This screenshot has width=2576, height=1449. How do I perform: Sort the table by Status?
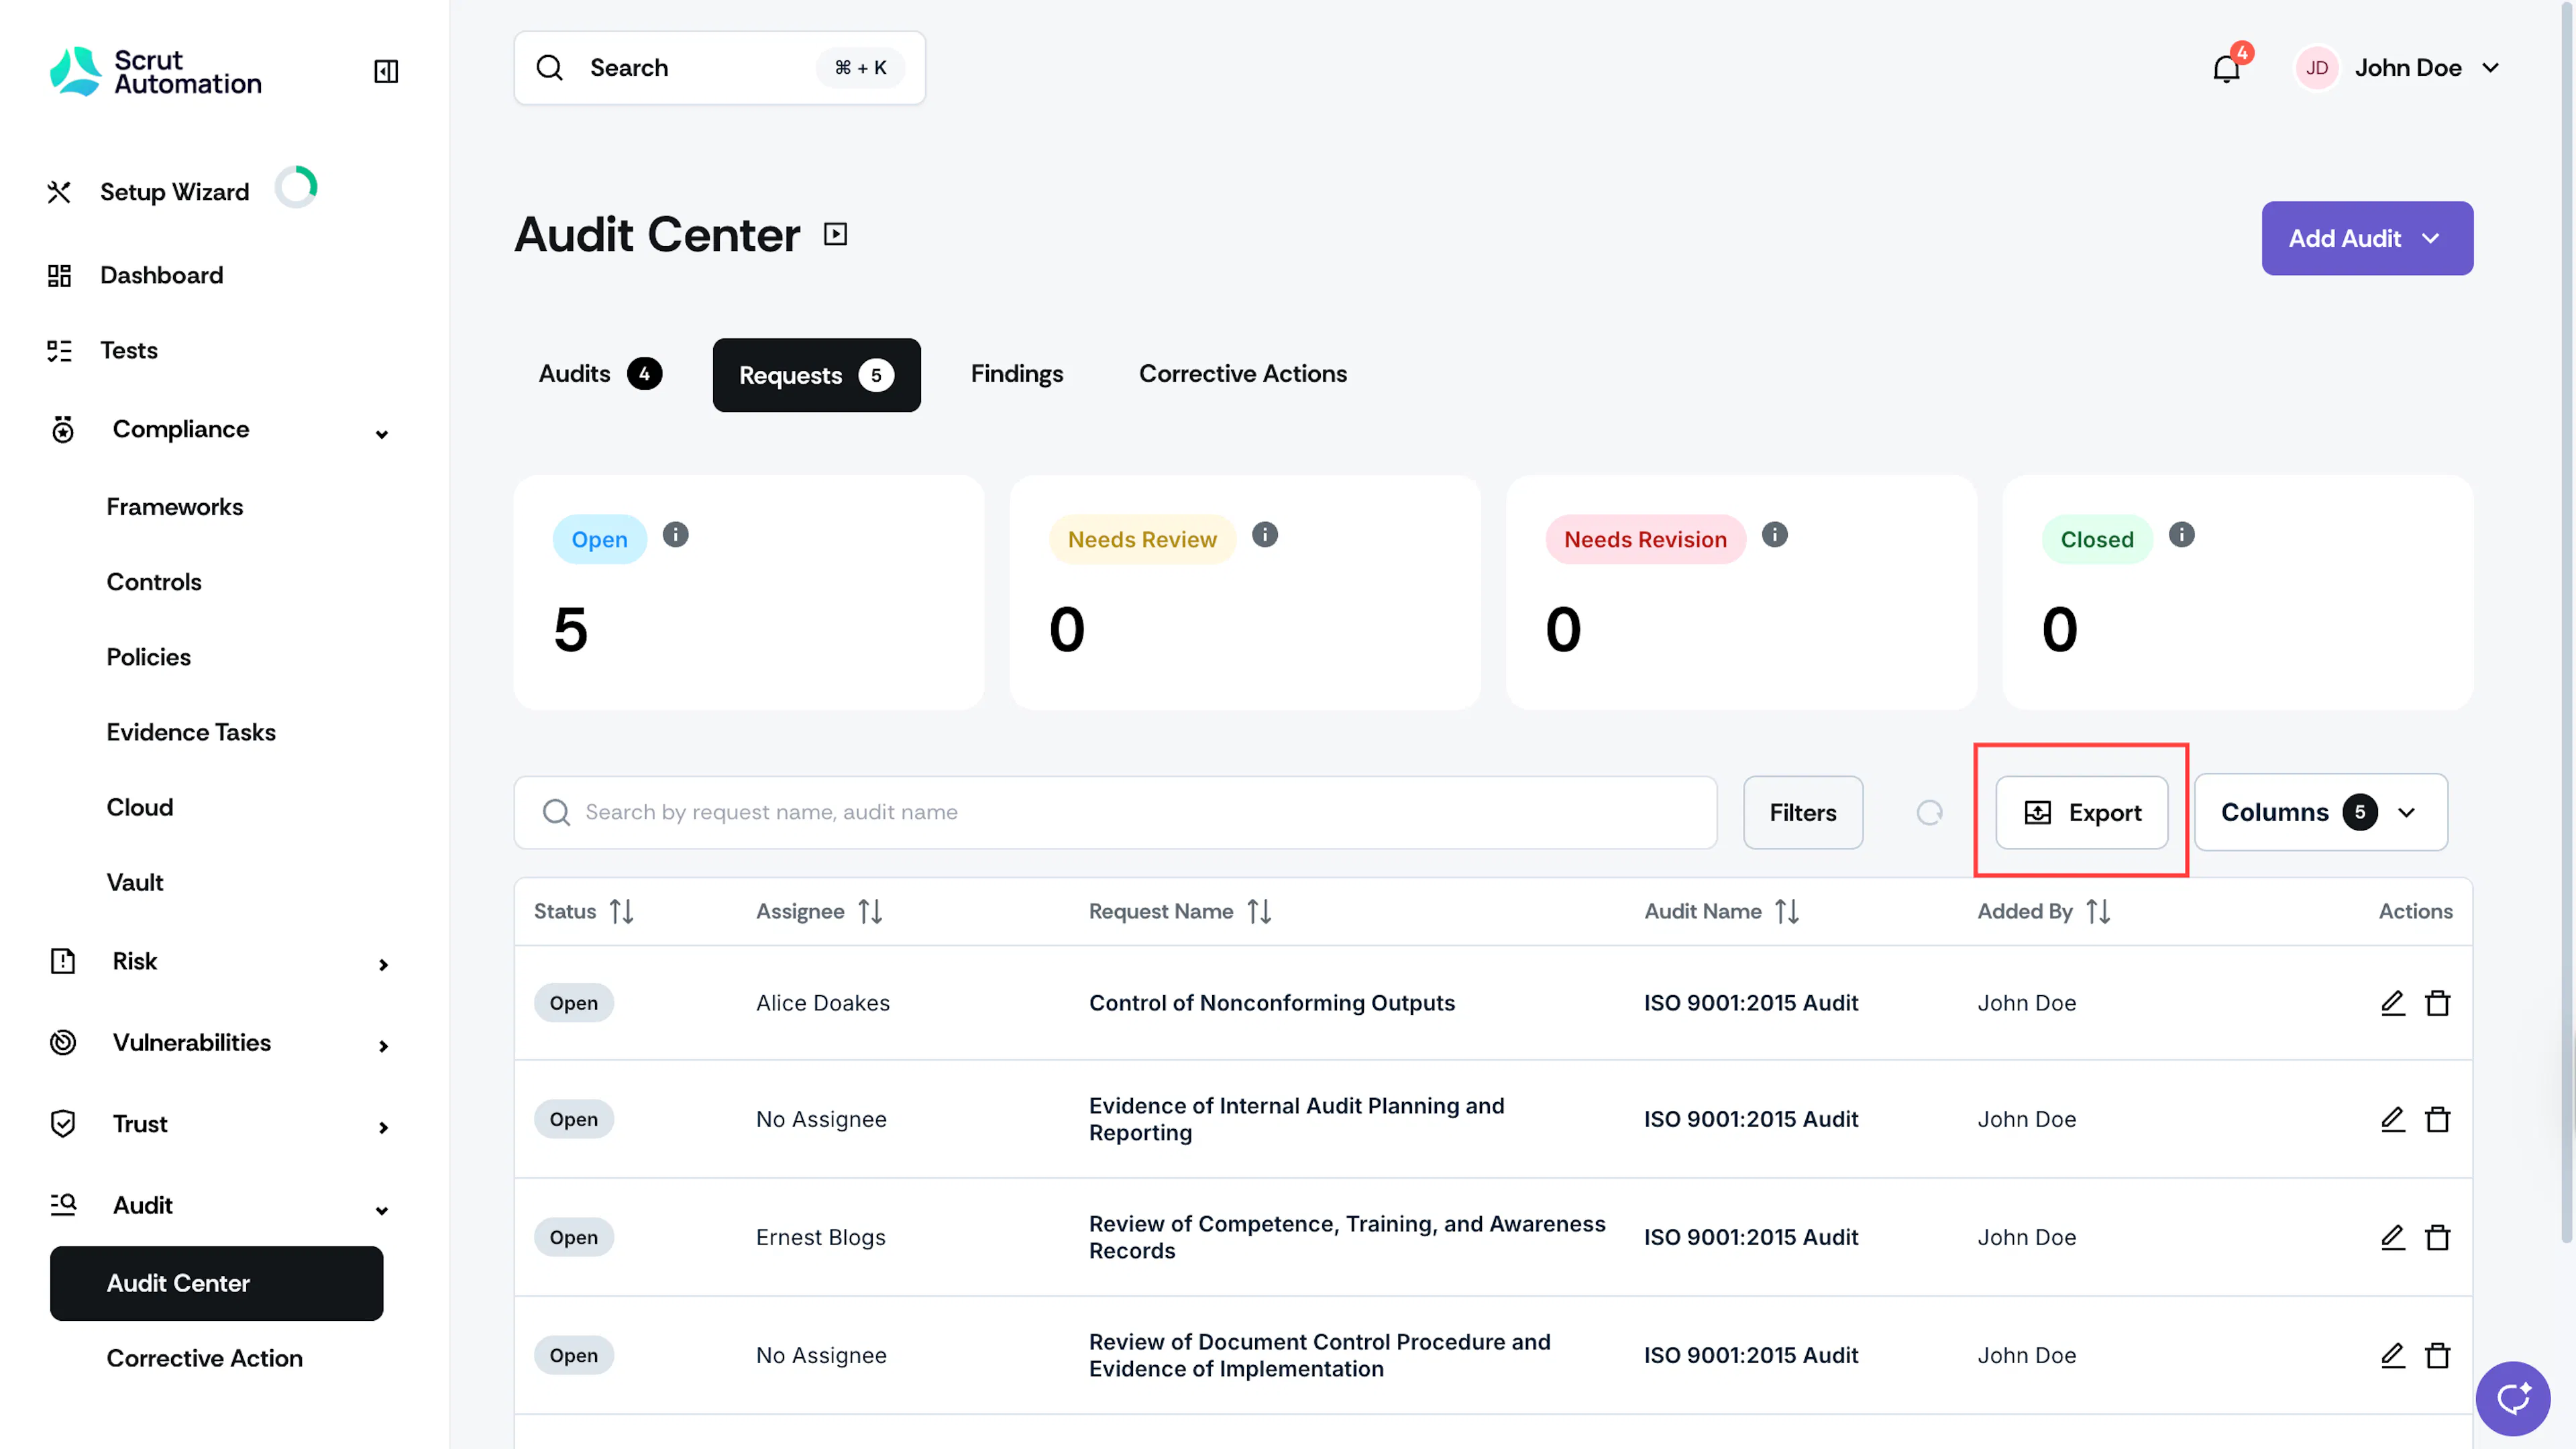click(622, 911)
